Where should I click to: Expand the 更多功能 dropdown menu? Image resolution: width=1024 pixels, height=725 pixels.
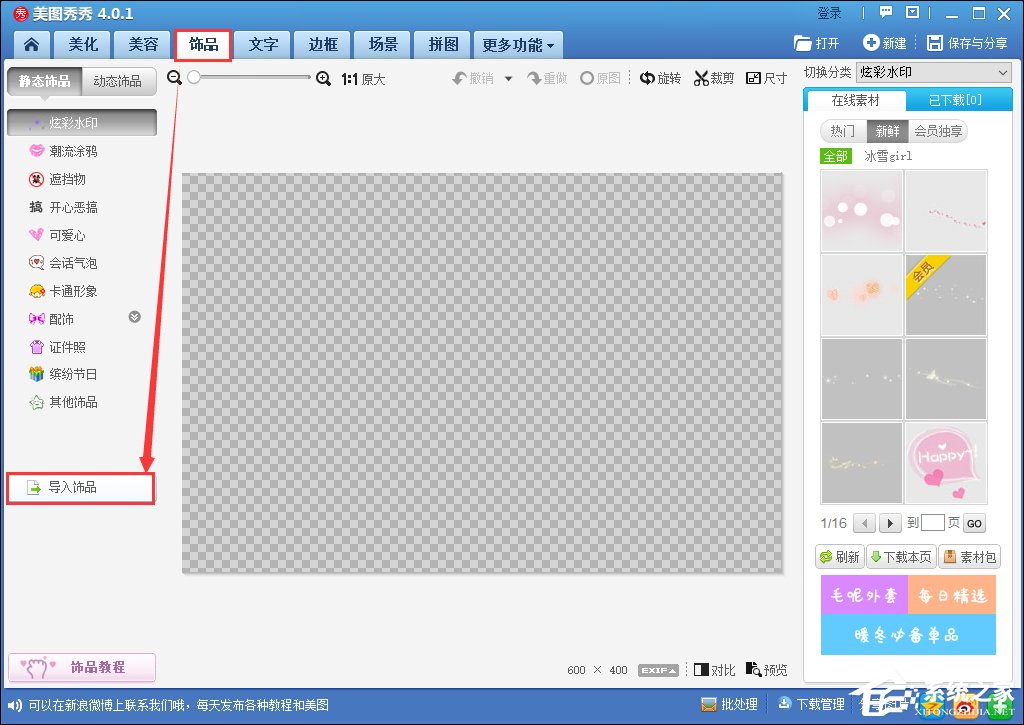point(518,44)
